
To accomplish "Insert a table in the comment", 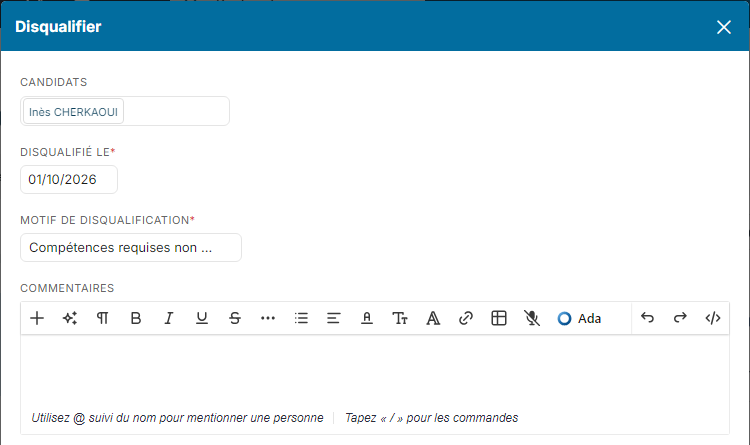I will [499, 318].
